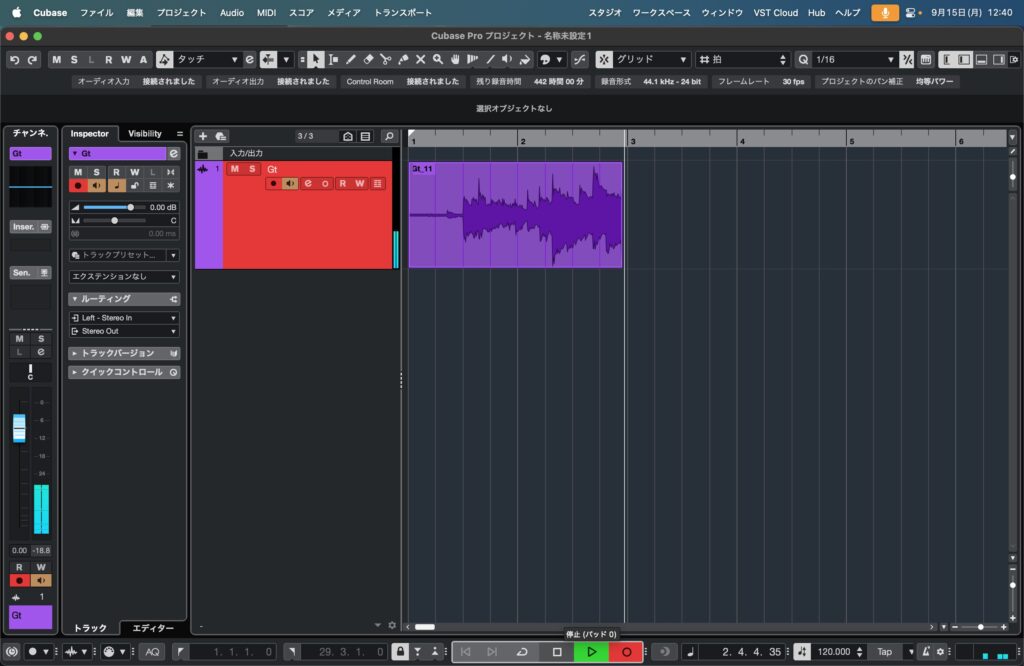This screenshot has width=1024, height=666.
Task: Open the スタジオ menu in menu bar
Action: click(604, 13)
